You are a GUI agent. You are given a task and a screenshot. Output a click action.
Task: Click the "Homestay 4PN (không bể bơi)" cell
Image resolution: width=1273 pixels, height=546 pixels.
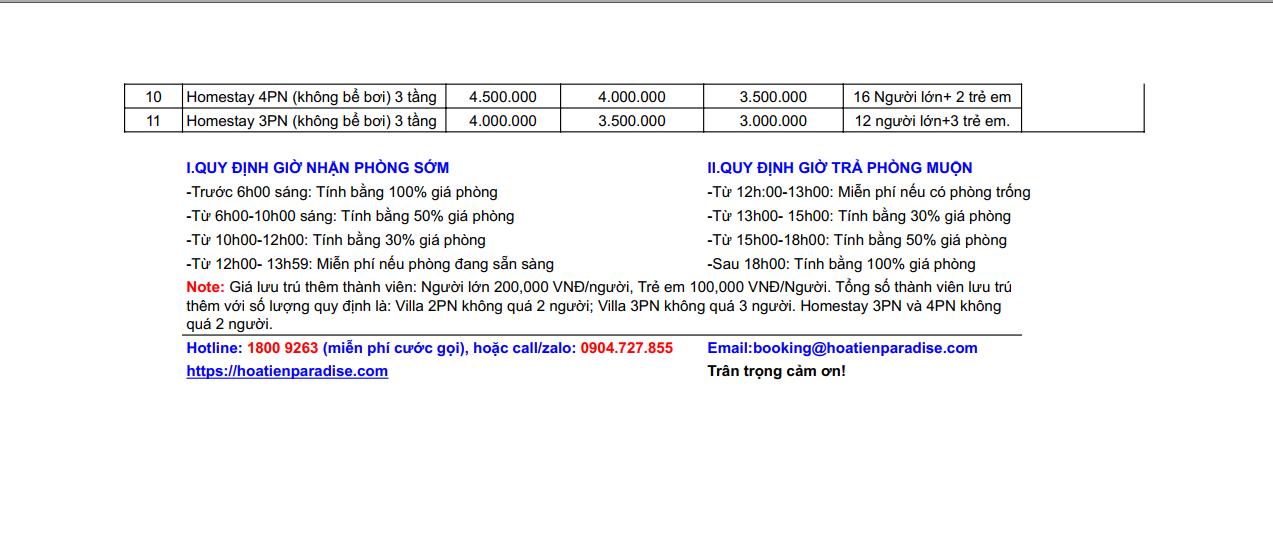[311, 97]
